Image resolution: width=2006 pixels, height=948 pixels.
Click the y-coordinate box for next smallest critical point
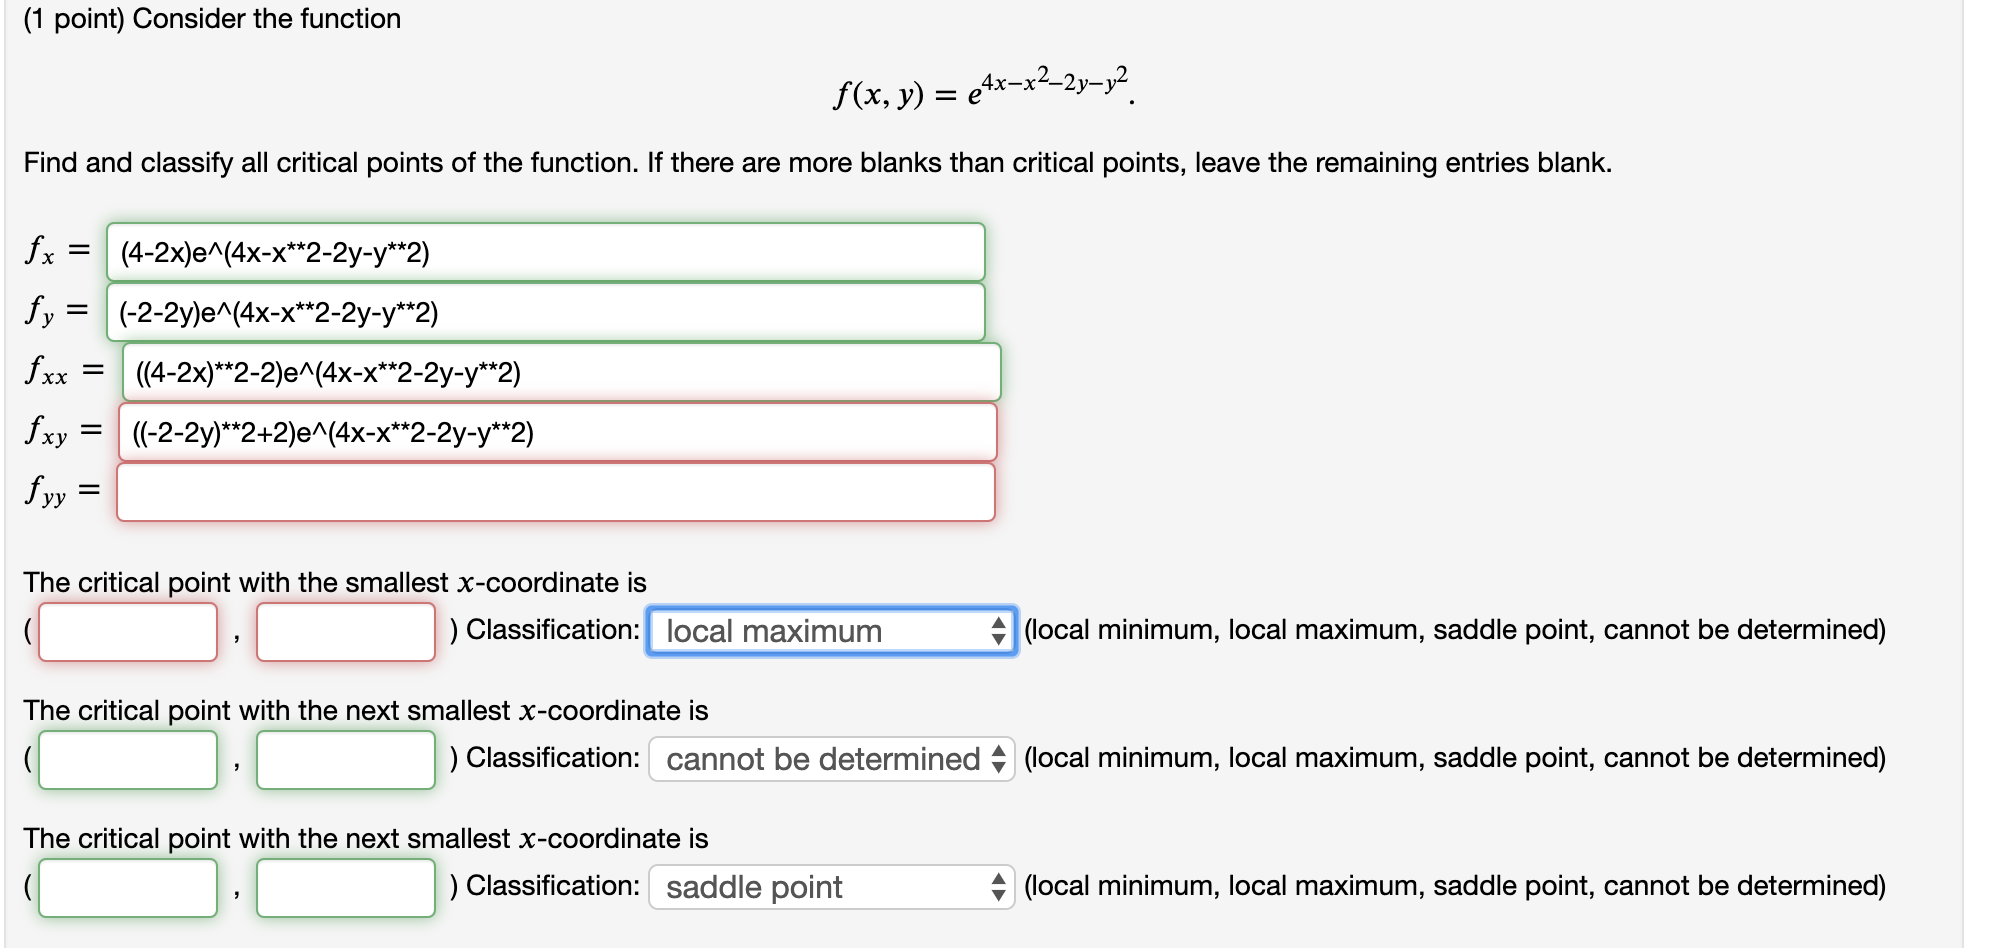coord(345,759)
